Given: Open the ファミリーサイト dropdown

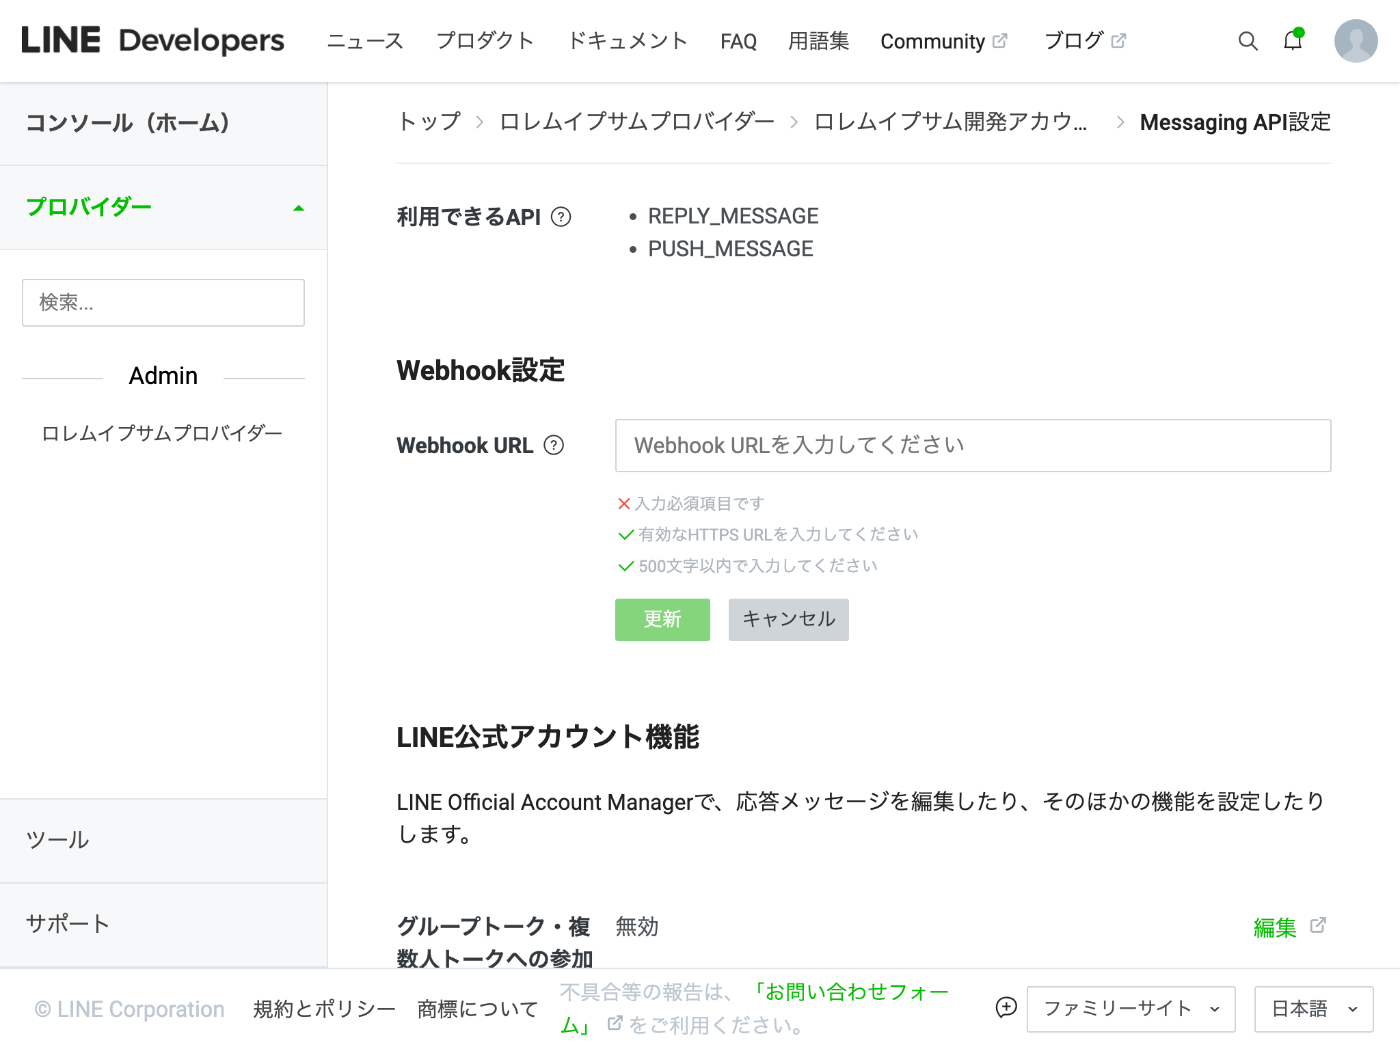Looking at the screenshot, I should tap(1131, 1009).
